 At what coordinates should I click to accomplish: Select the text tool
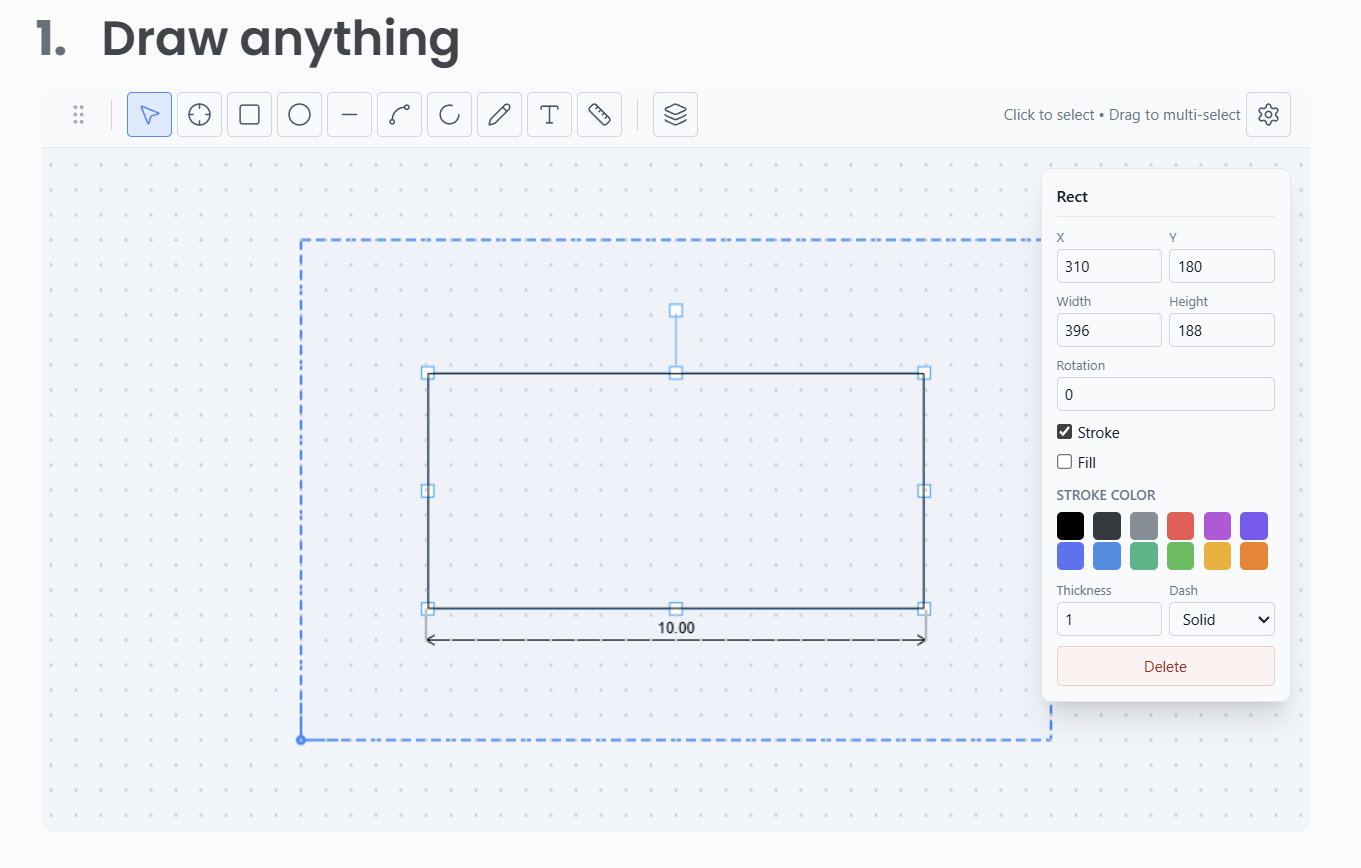549,115
